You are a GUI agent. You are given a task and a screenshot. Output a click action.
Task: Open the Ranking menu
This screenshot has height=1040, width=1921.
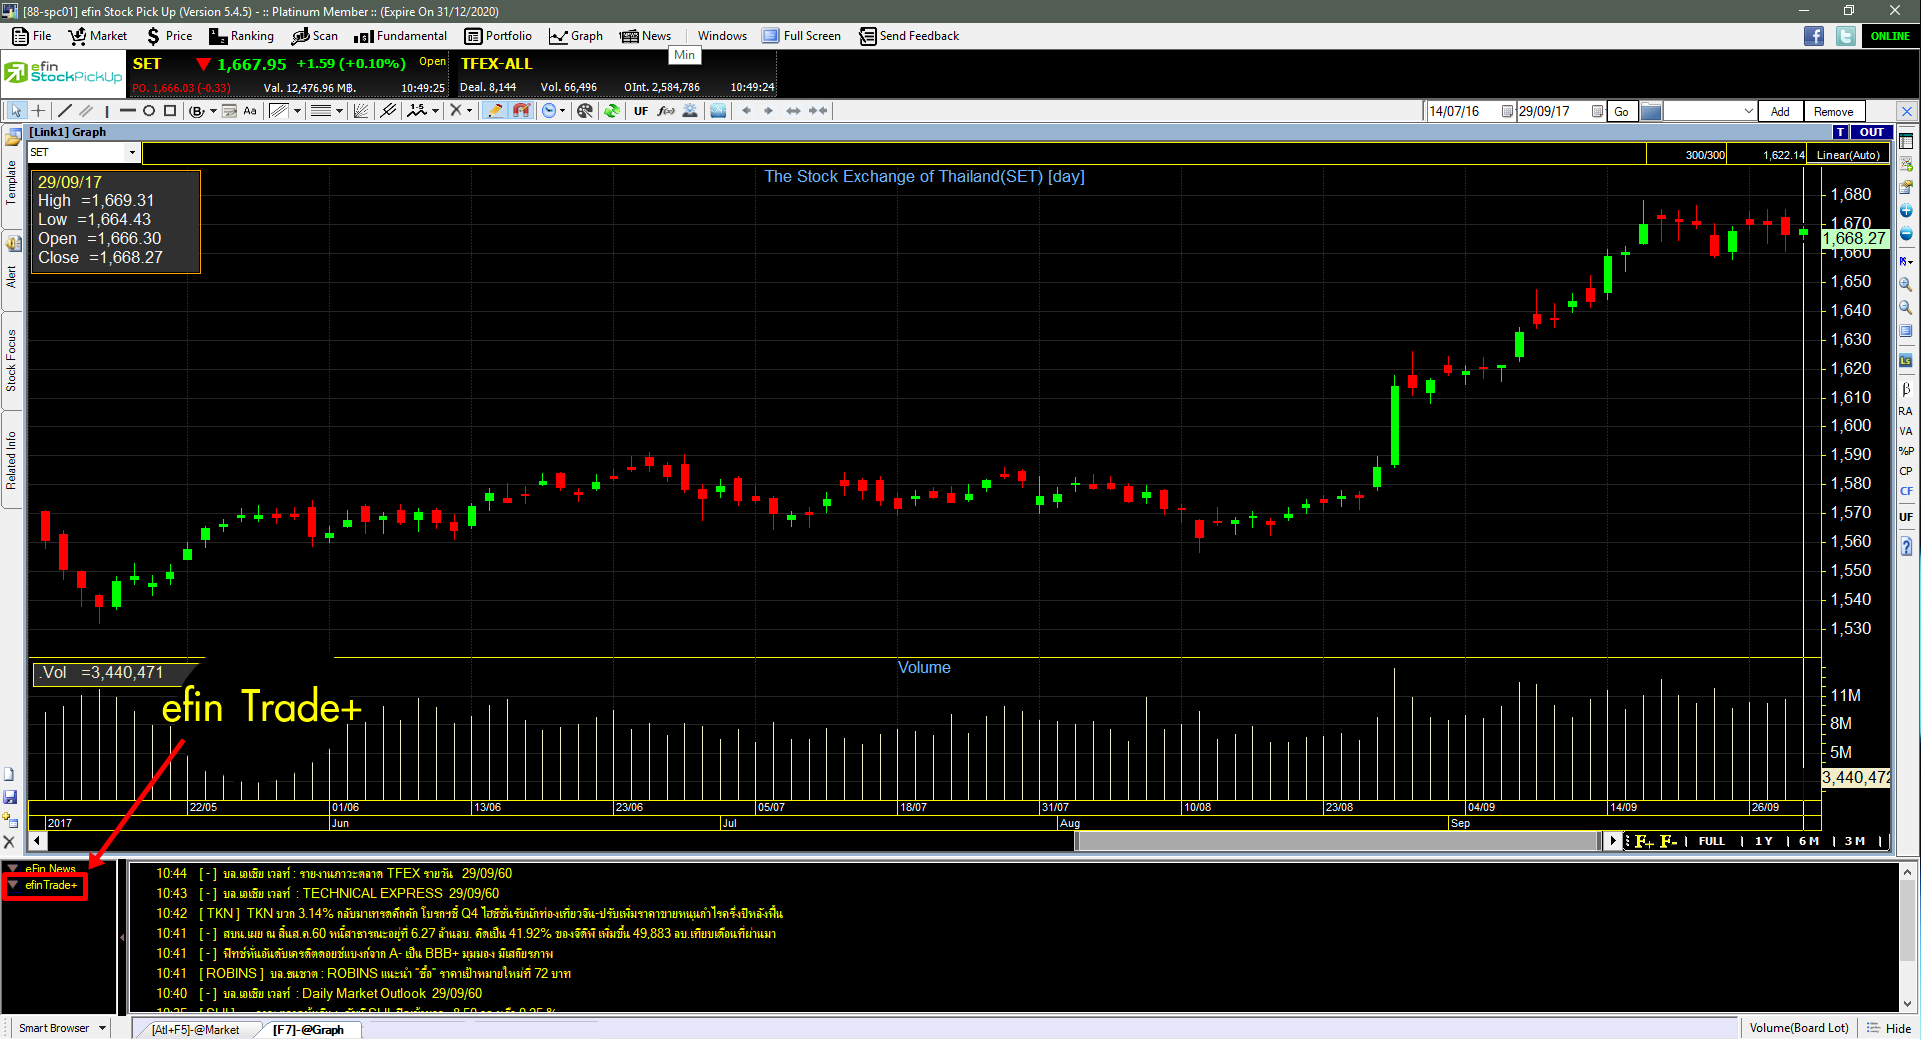click(x=241, y=36)
